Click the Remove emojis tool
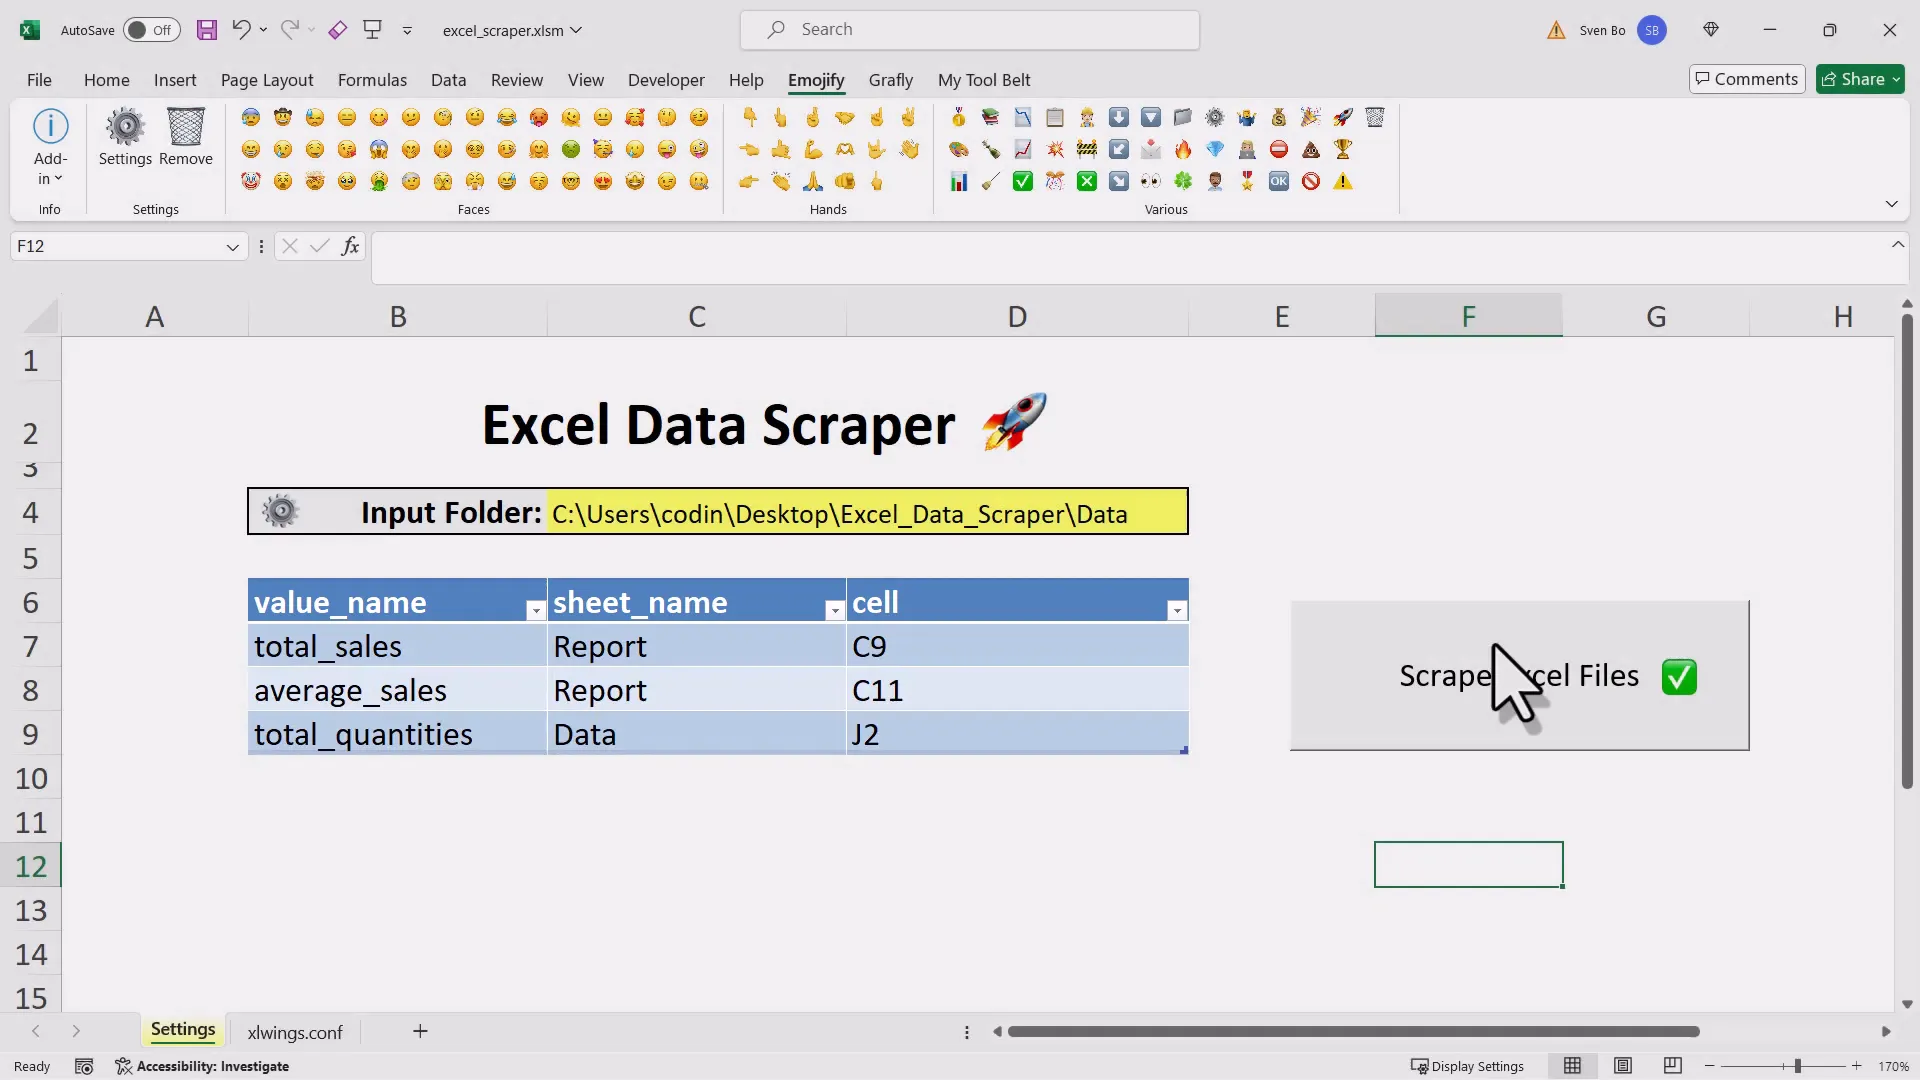 pos(186,140)
